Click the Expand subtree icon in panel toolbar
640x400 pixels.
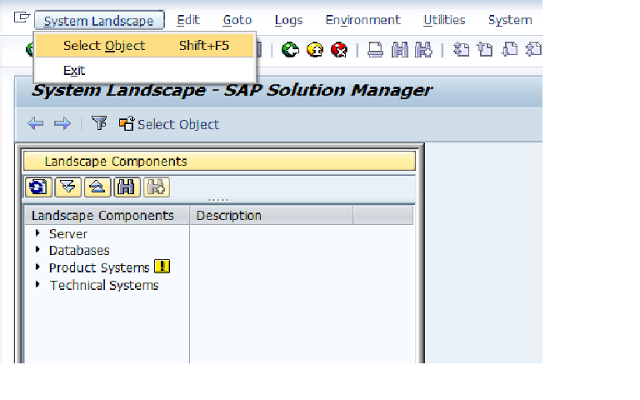tap(68, 187)
